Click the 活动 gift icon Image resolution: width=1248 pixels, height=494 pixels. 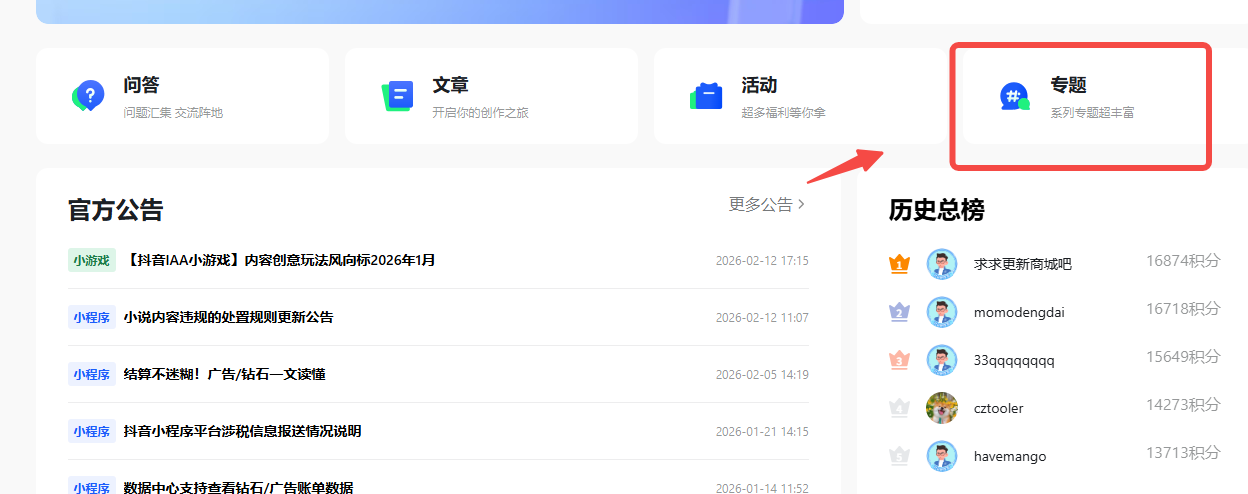click(707, 96)
